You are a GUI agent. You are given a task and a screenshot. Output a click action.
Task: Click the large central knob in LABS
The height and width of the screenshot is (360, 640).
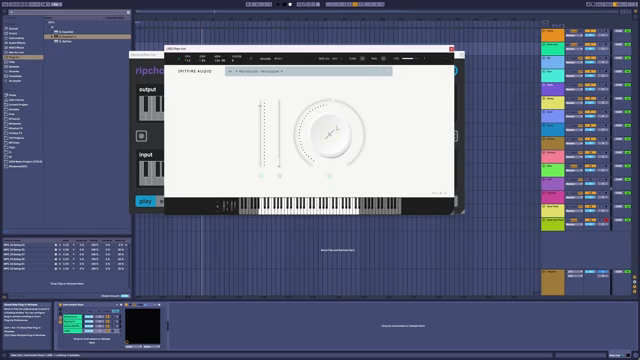coord(330,135)
